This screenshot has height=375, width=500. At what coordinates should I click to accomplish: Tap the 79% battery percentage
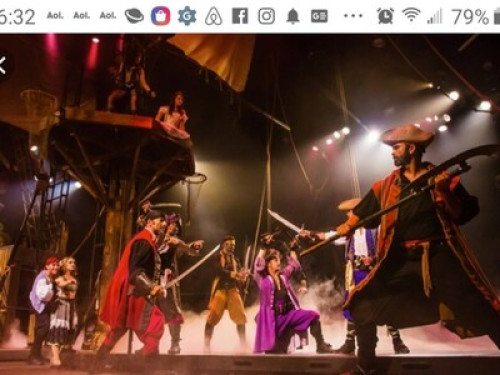[x=470, y=16]
